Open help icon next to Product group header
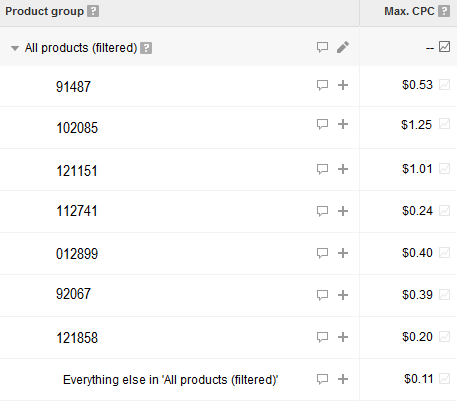The image size is (465, 405). 93,11
